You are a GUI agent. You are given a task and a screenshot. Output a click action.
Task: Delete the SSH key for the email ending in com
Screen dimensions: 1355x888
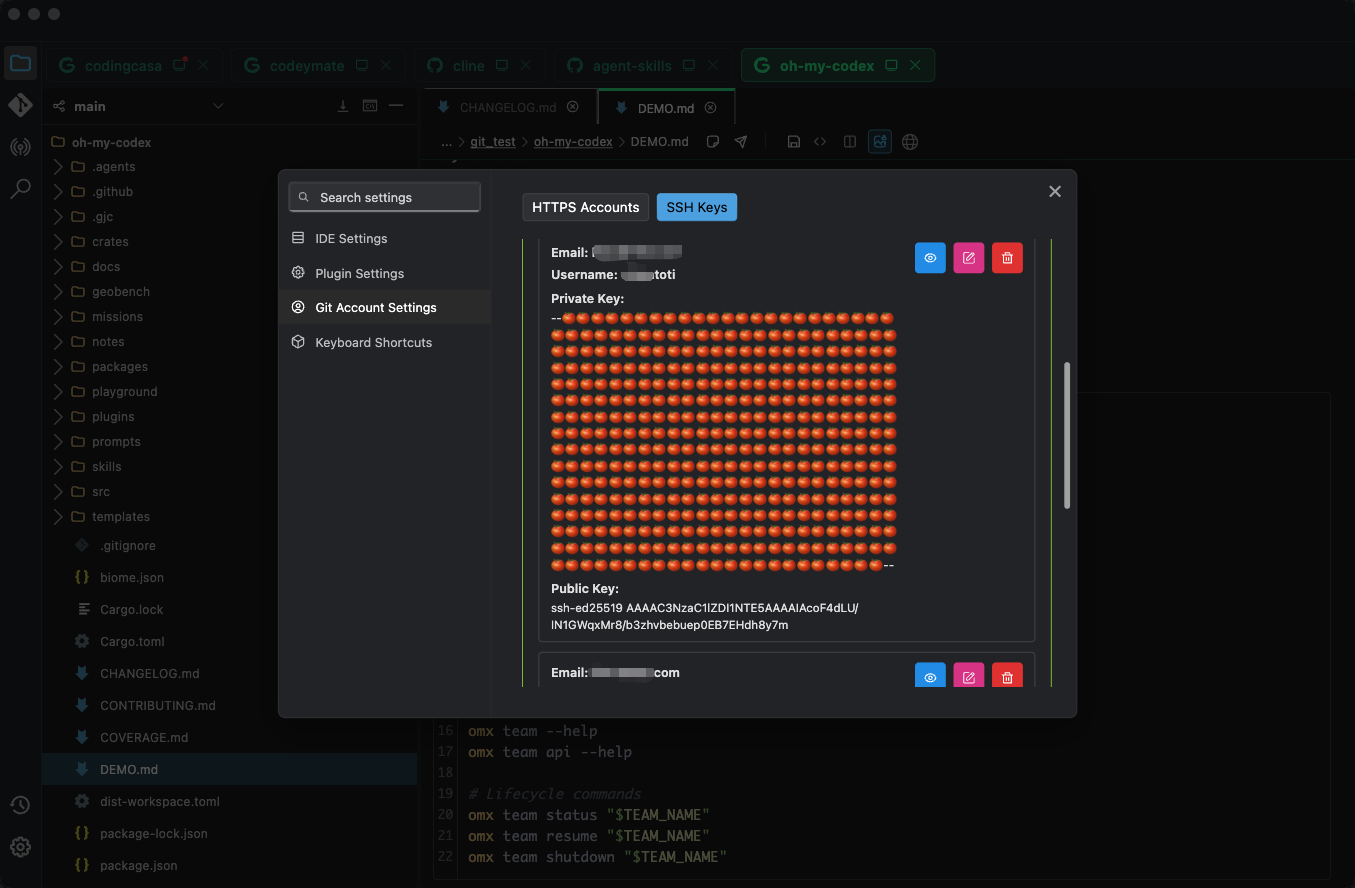coord(1007,676)
